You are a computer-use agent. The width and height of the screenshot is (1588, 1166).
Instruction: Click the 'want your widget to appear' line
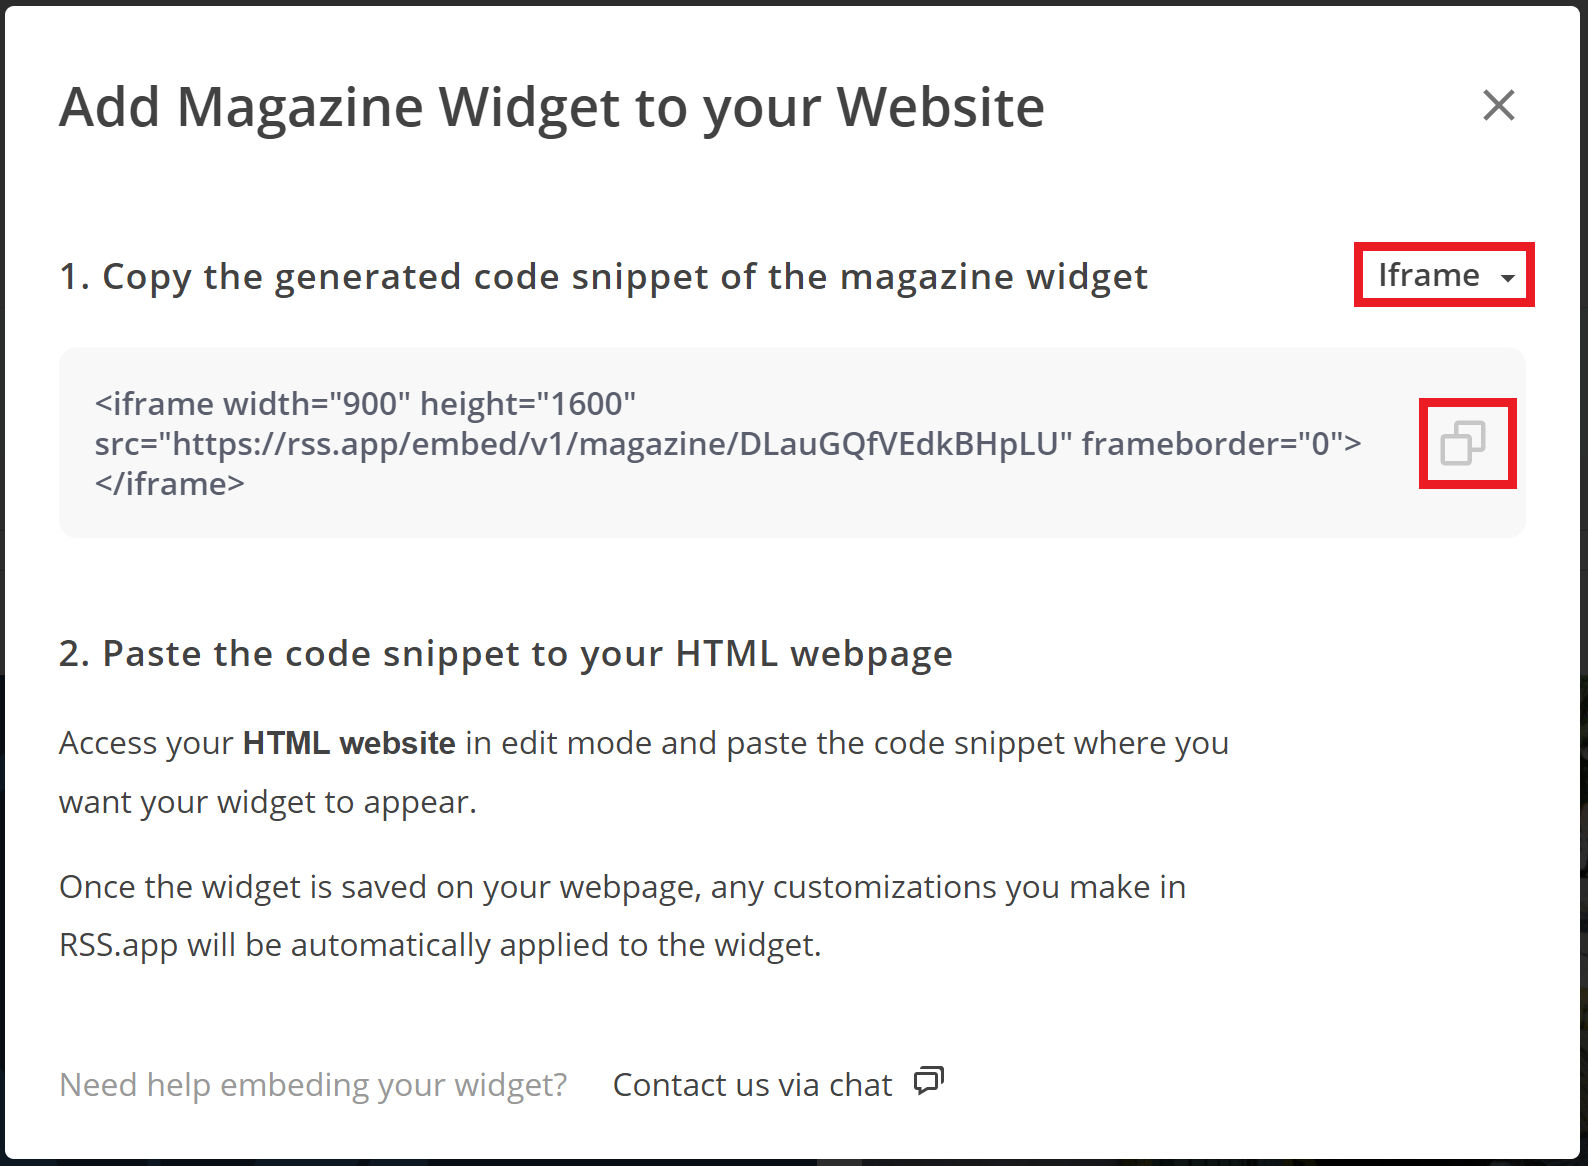click(268, 802)
